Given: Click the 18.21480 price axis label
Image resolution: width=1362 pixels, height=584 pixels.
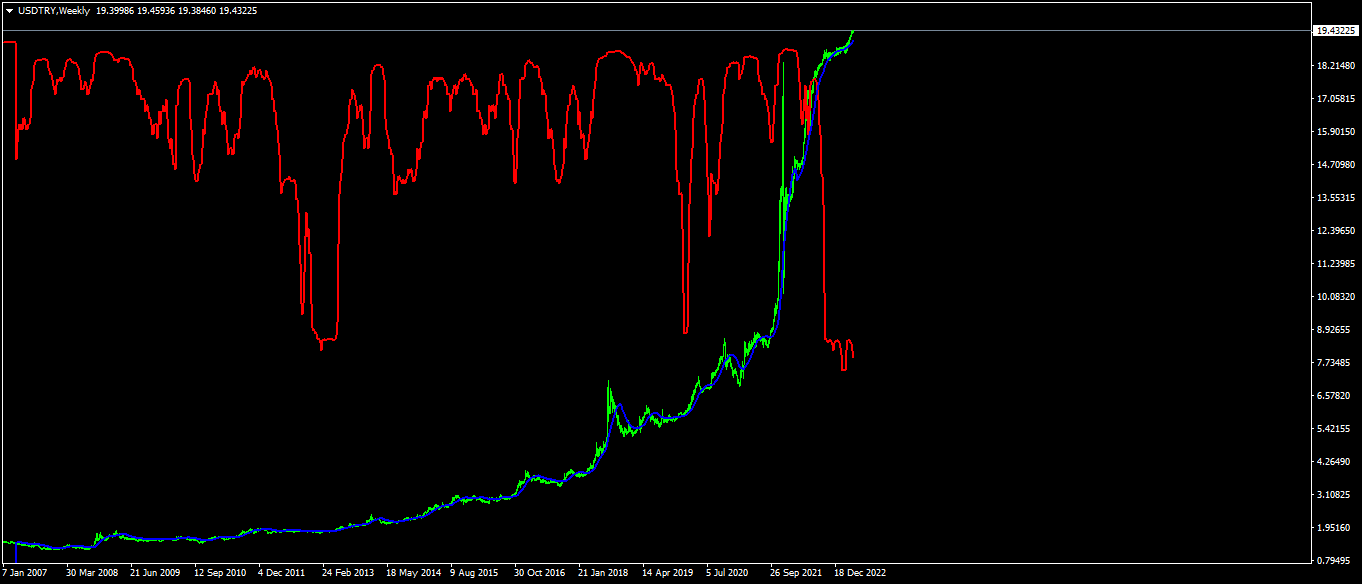Looking at the screenshot, I should coord(1336,66).
